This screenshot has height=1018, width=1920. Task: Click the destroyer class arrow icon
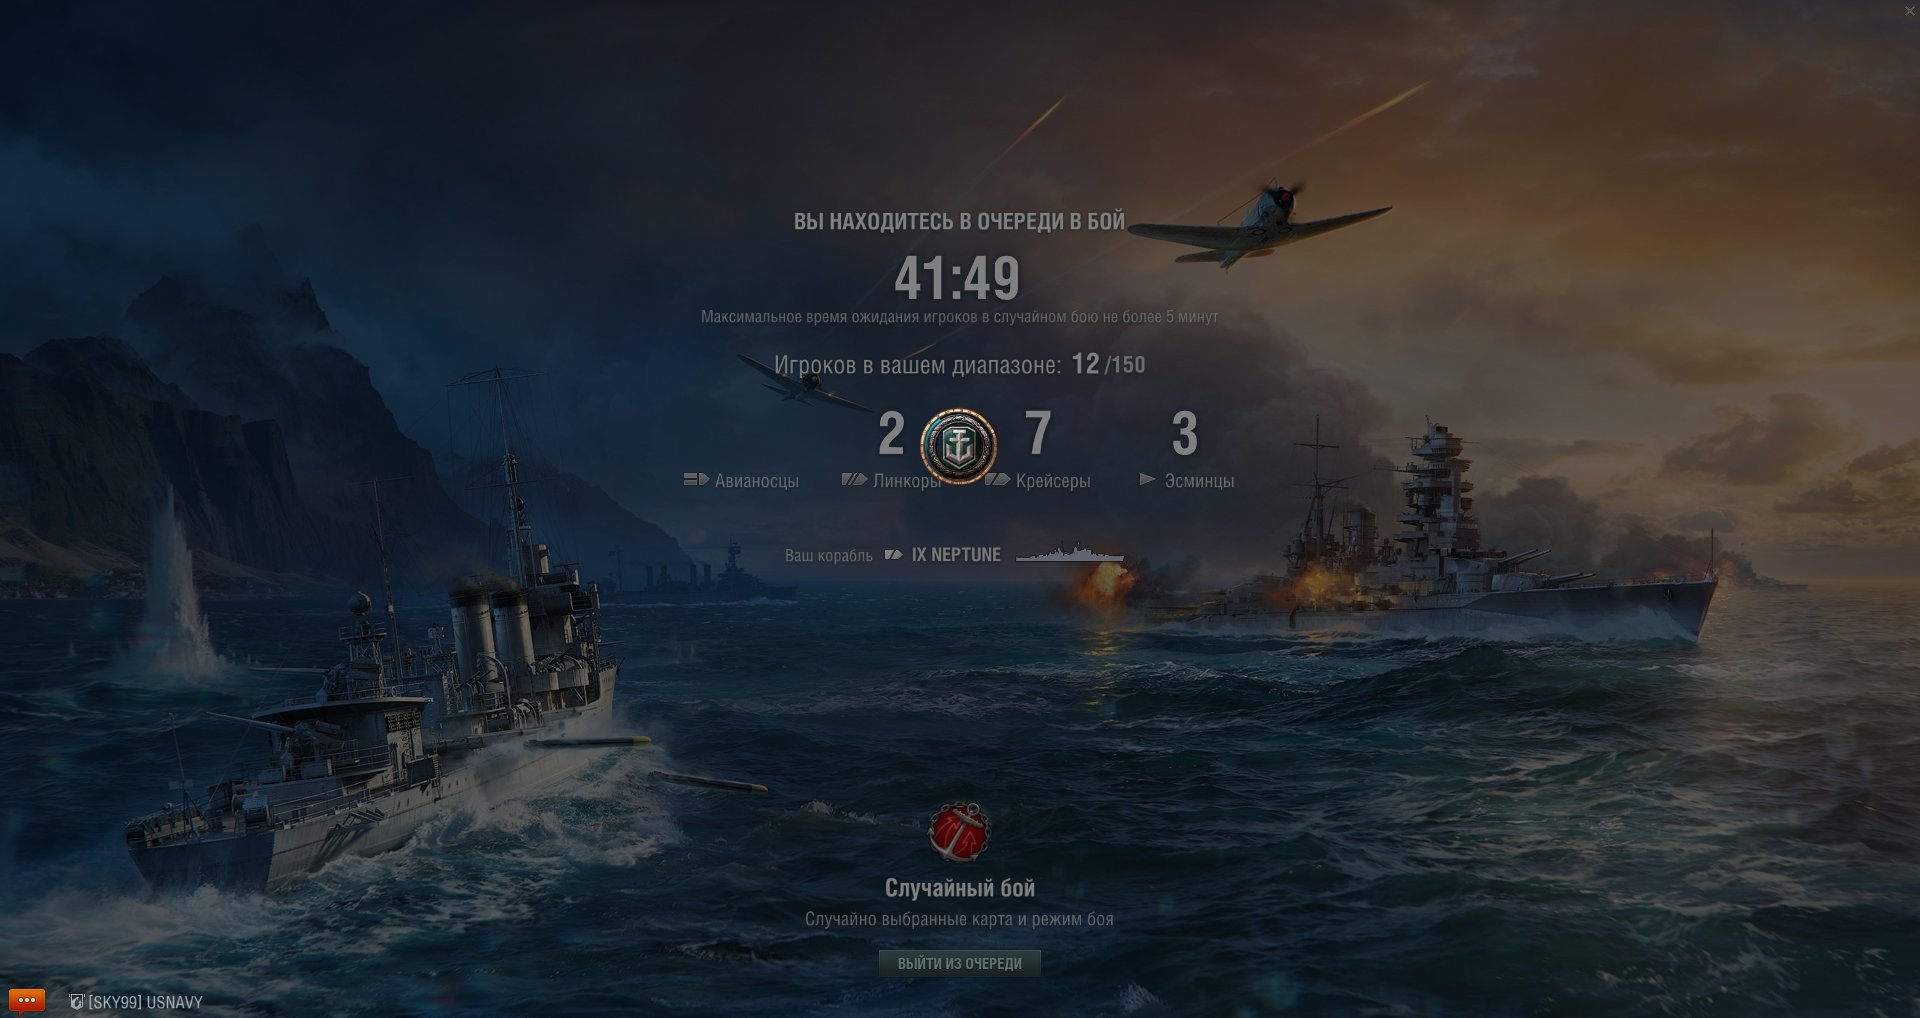tap(1148, 480)
